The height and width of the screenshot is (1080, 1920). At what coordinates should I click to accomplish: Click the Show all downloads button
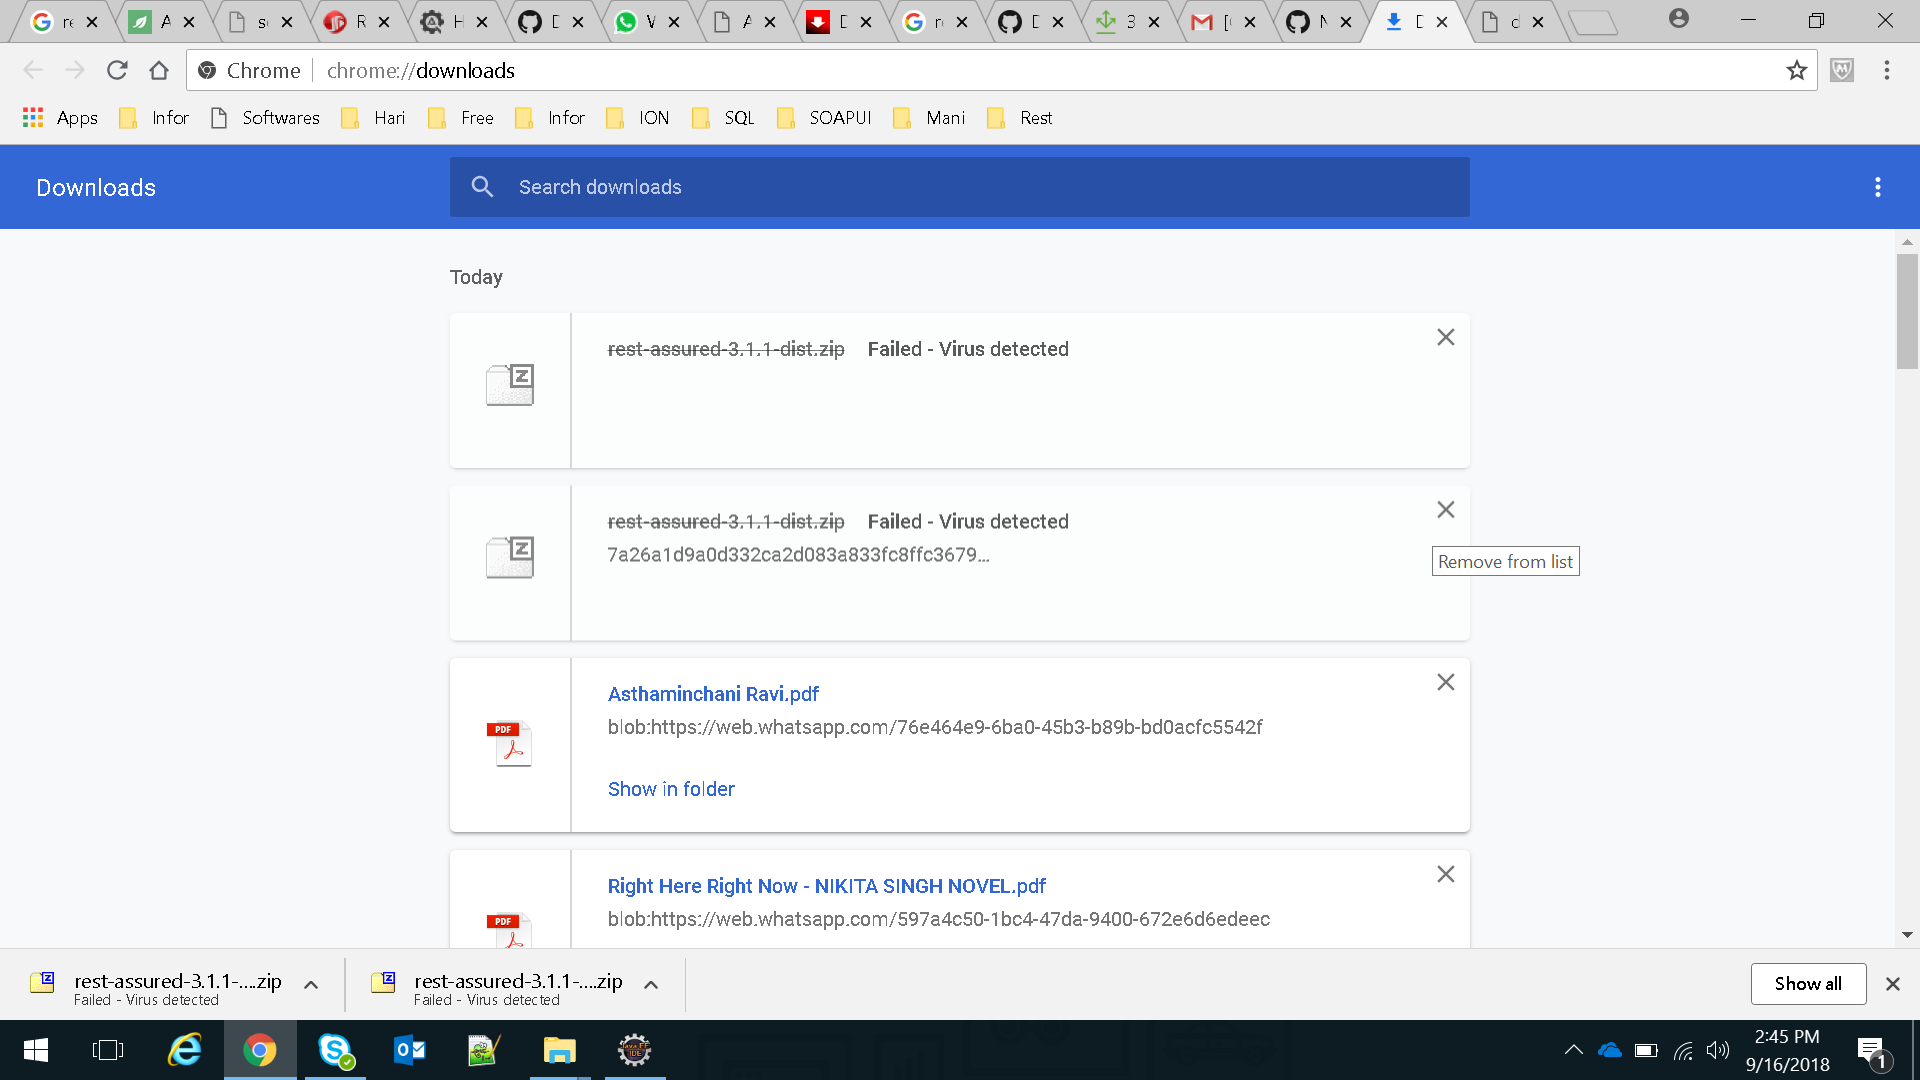[1808, 984]
